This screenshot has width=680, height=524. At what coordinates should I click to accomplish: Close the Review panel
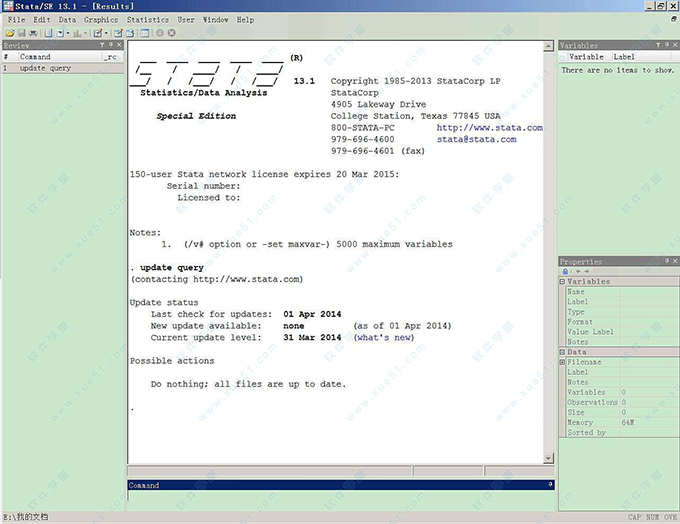pos(119,45)
